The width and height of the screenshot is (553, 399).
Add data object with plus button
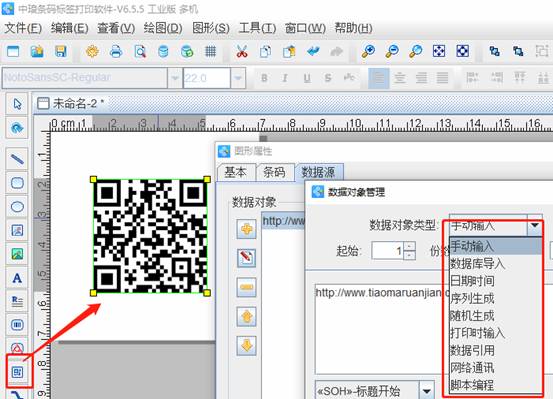(x=246, y=229)
